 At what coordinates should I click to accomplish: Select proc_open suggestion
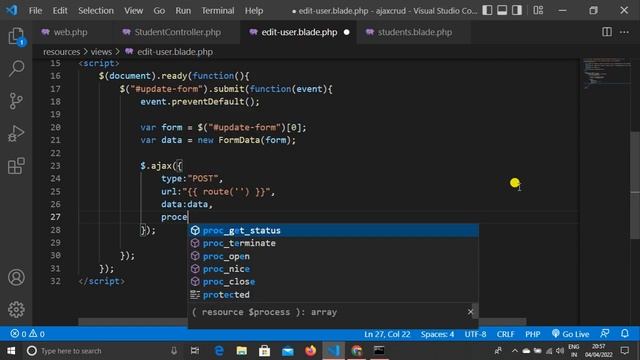point(333,256)
